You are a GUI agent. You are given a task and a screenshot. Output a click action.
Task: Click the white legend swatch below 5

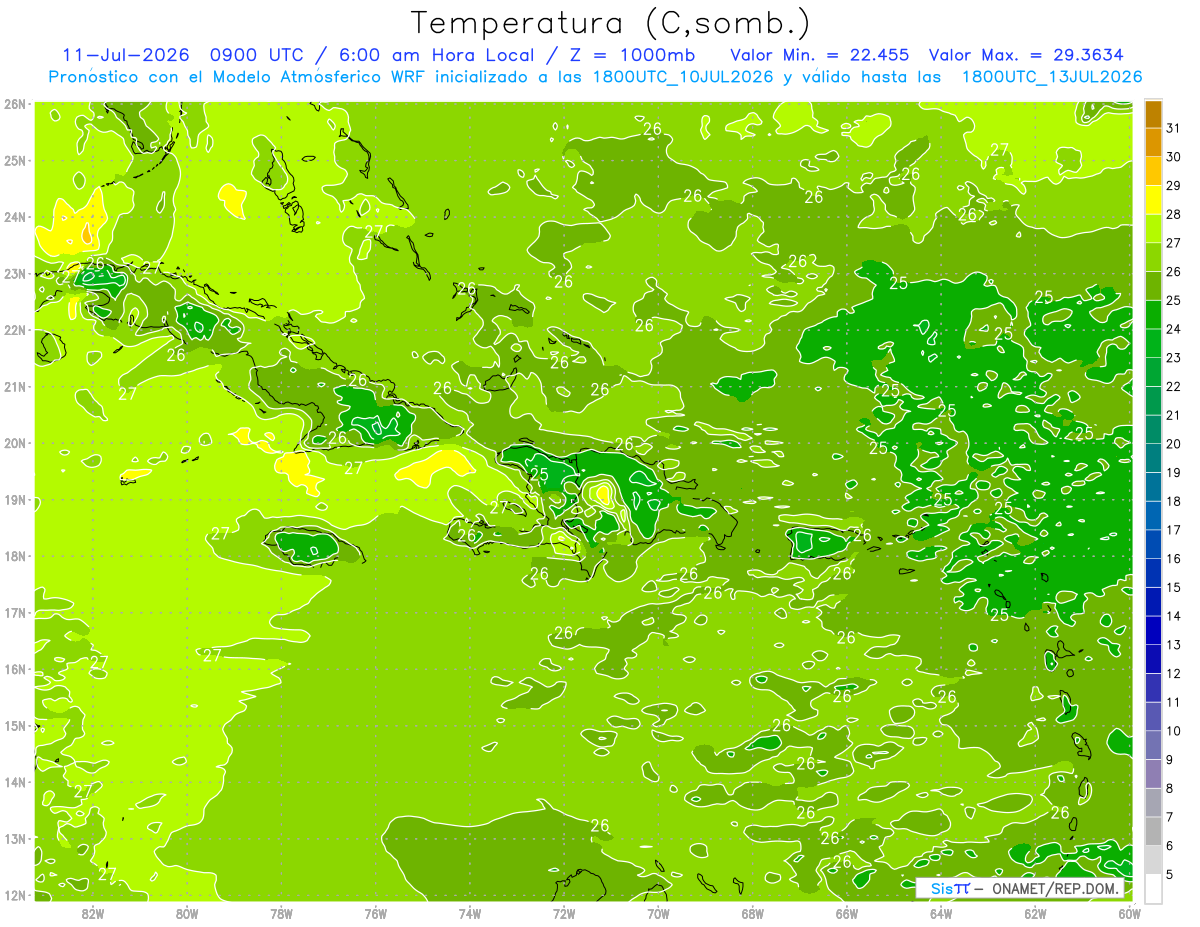1154,888
